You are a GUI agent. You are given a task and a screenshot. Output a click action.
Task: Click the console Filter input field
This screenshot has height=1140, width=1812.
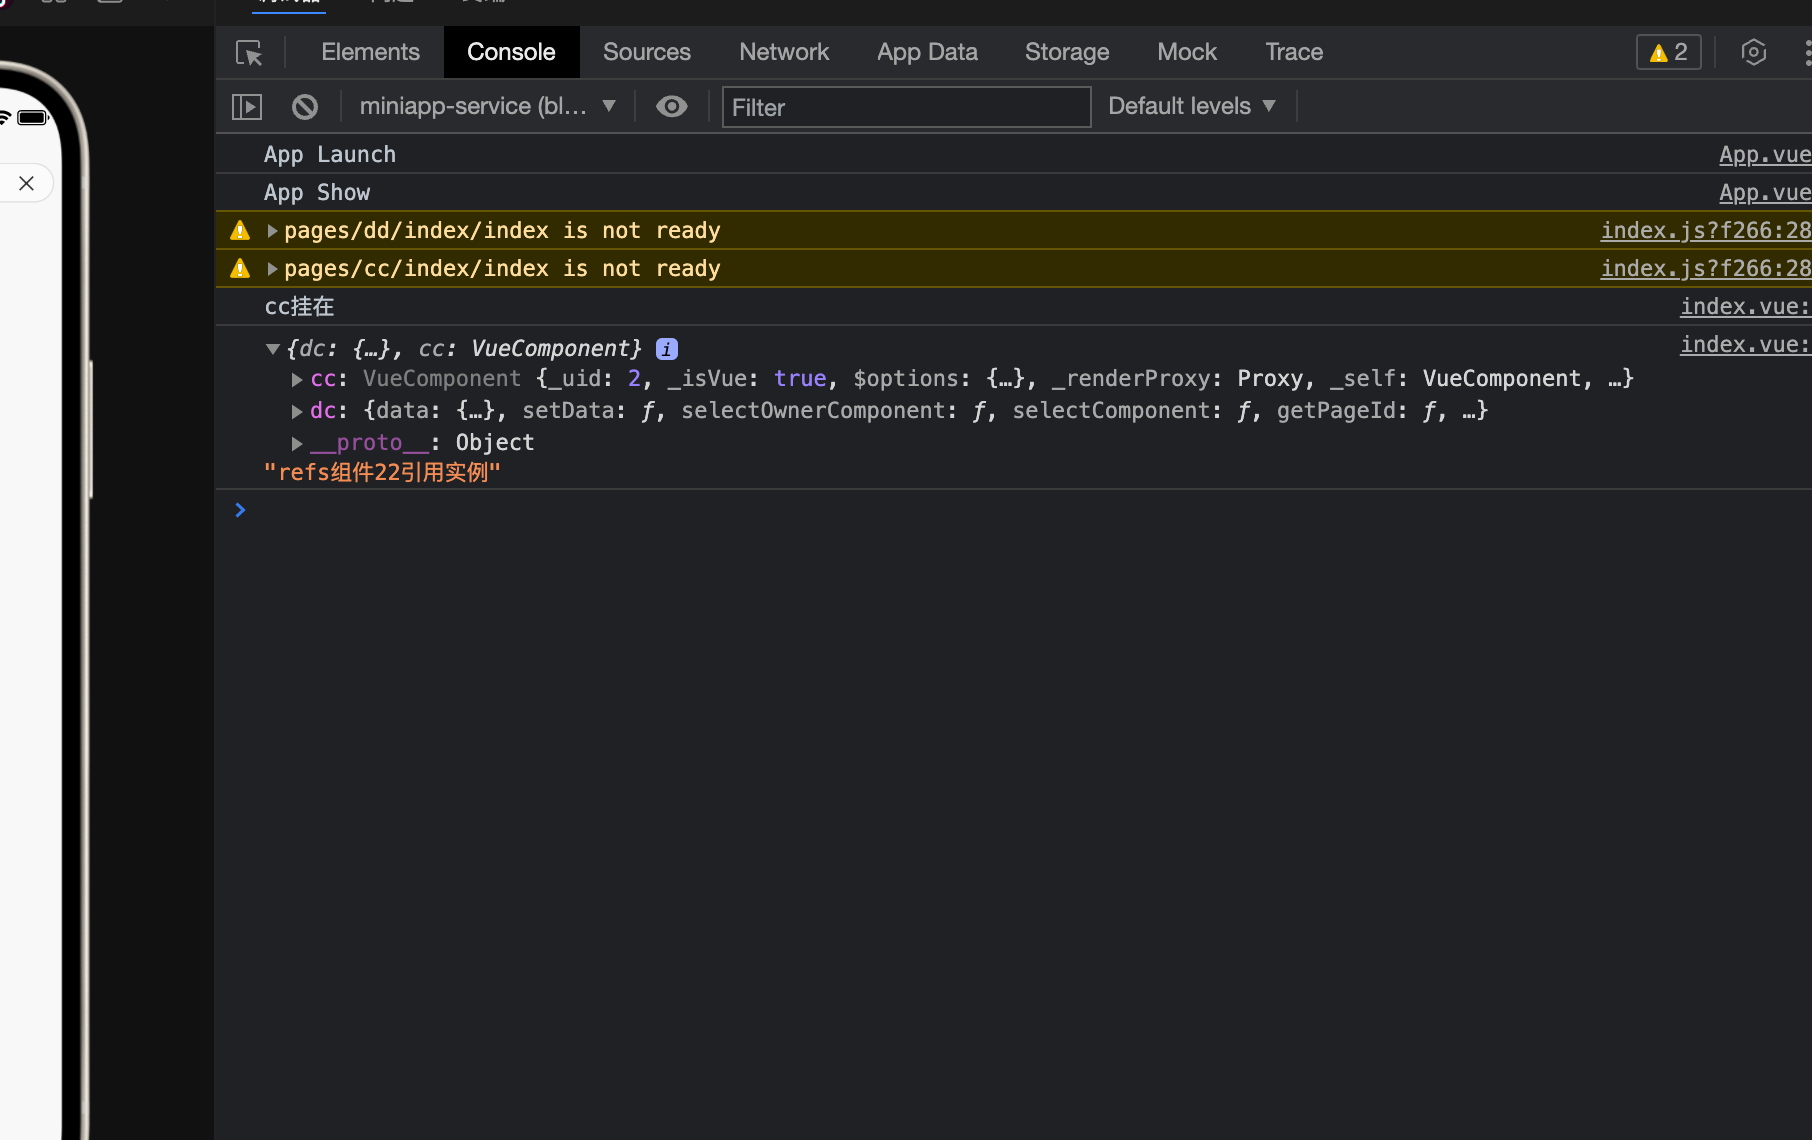click(906, 107)
